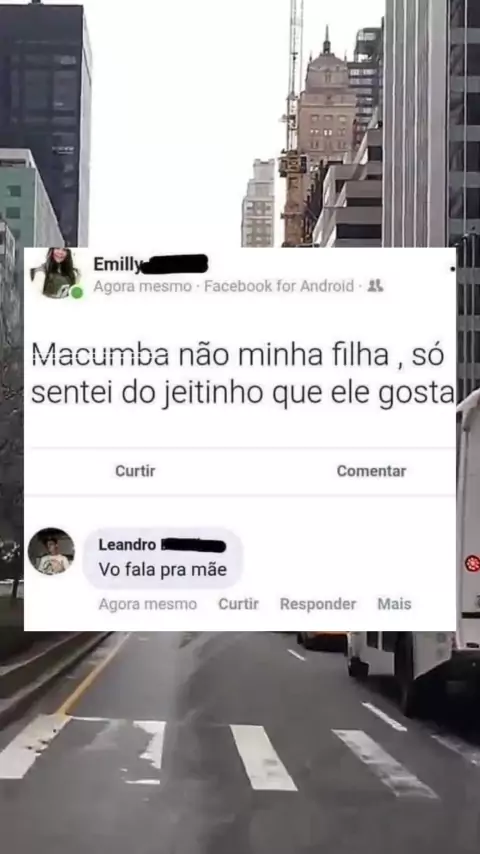Click the green online status dot

(x=77, y=292)
